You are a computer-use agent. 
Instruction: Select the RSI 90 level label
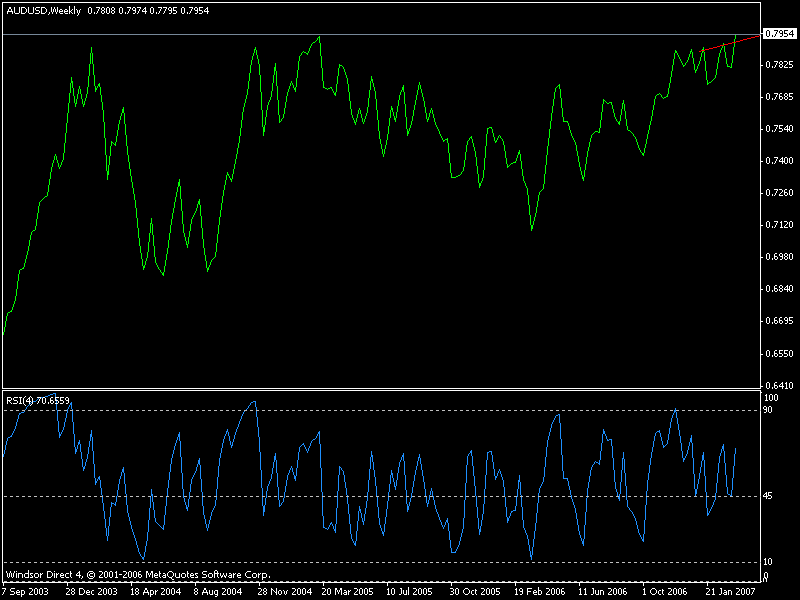(769, 410)
